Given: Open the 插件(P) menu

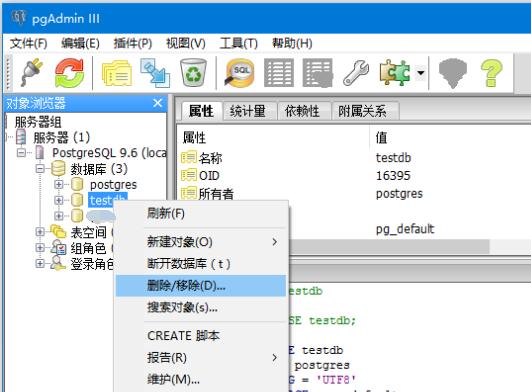Looking at the screenshot, I should 133,43.
